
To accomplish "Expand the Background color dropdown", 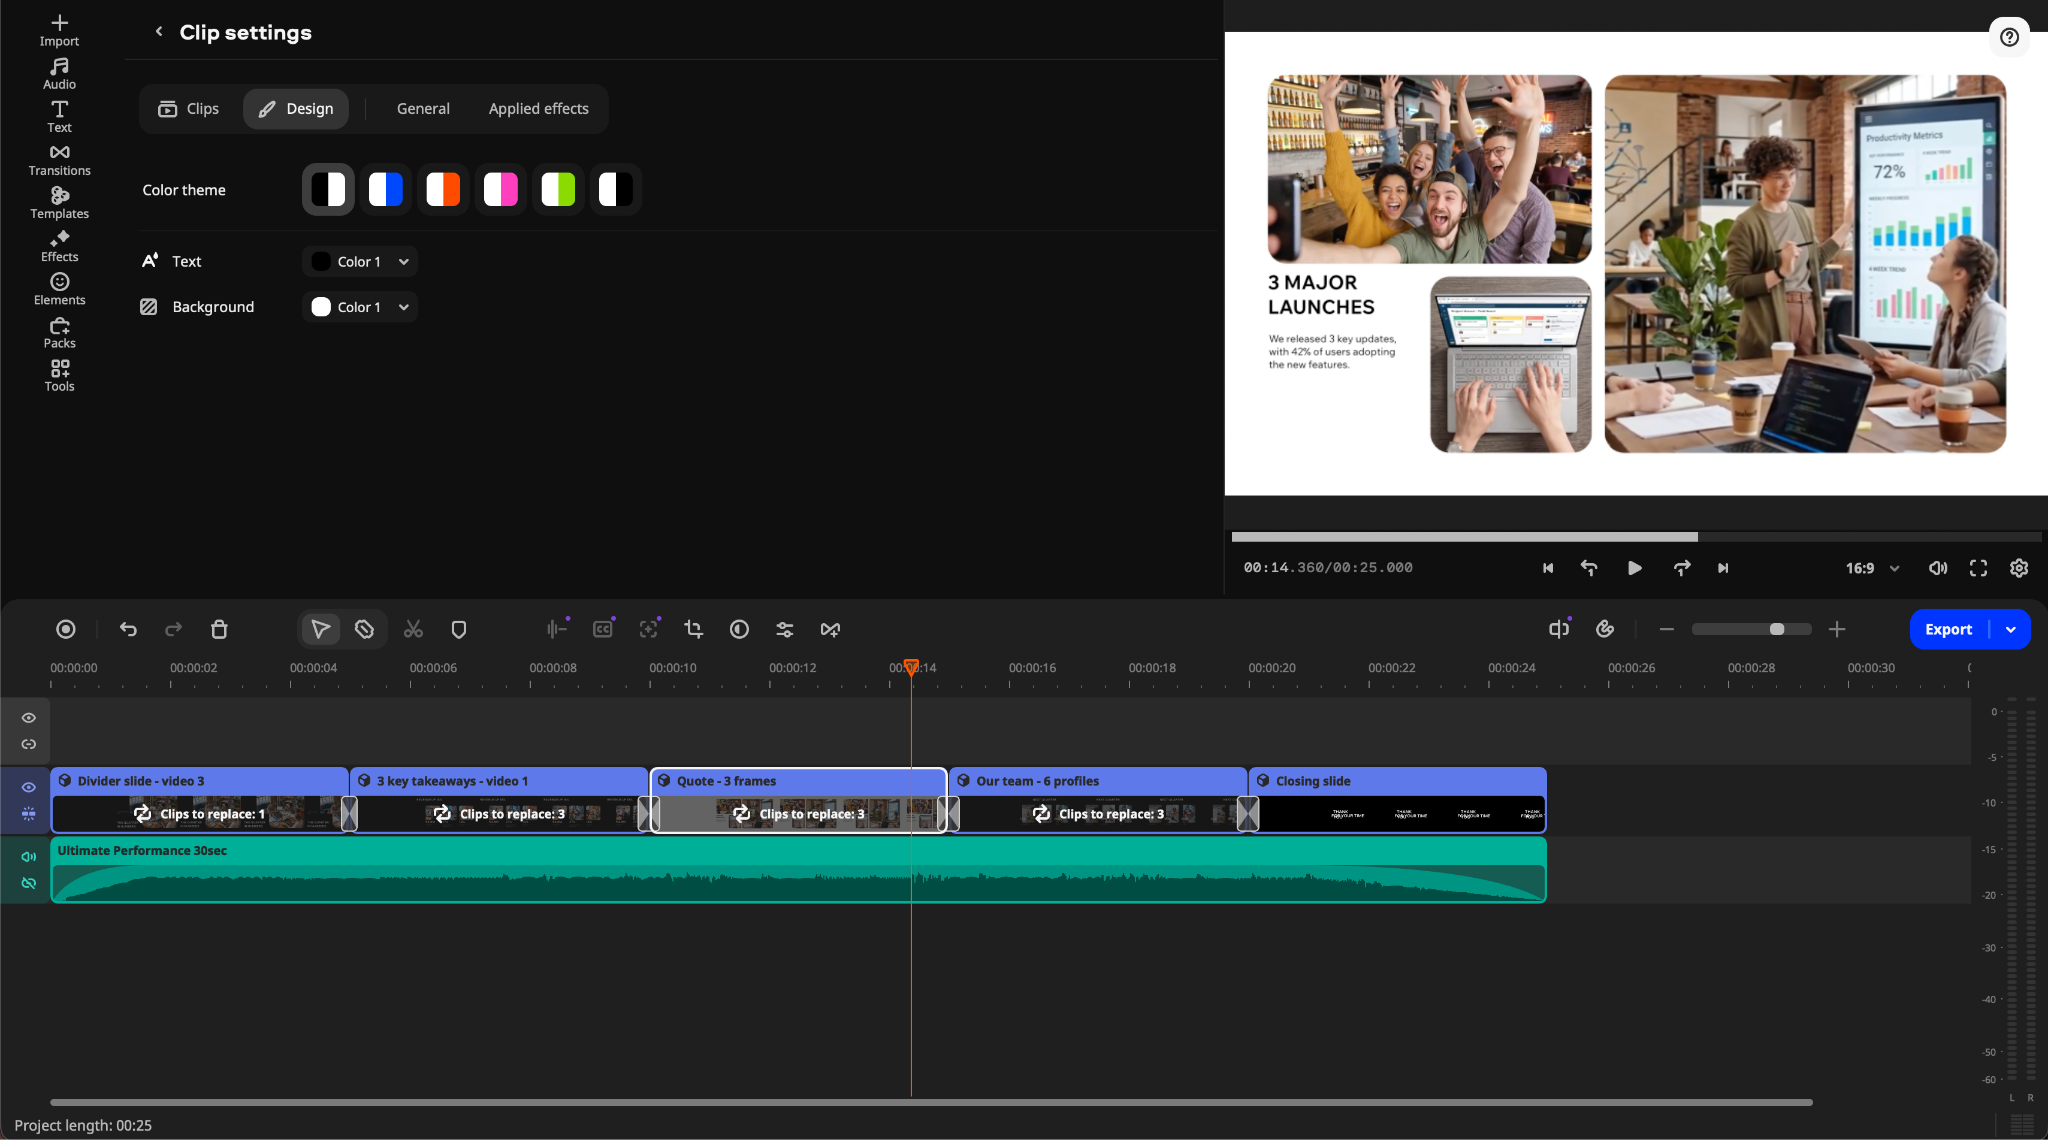I will (360, 307).
